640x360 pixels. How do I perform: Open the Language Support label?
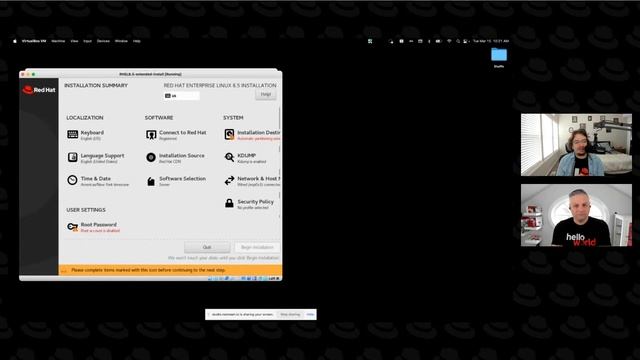coord(102,156)
